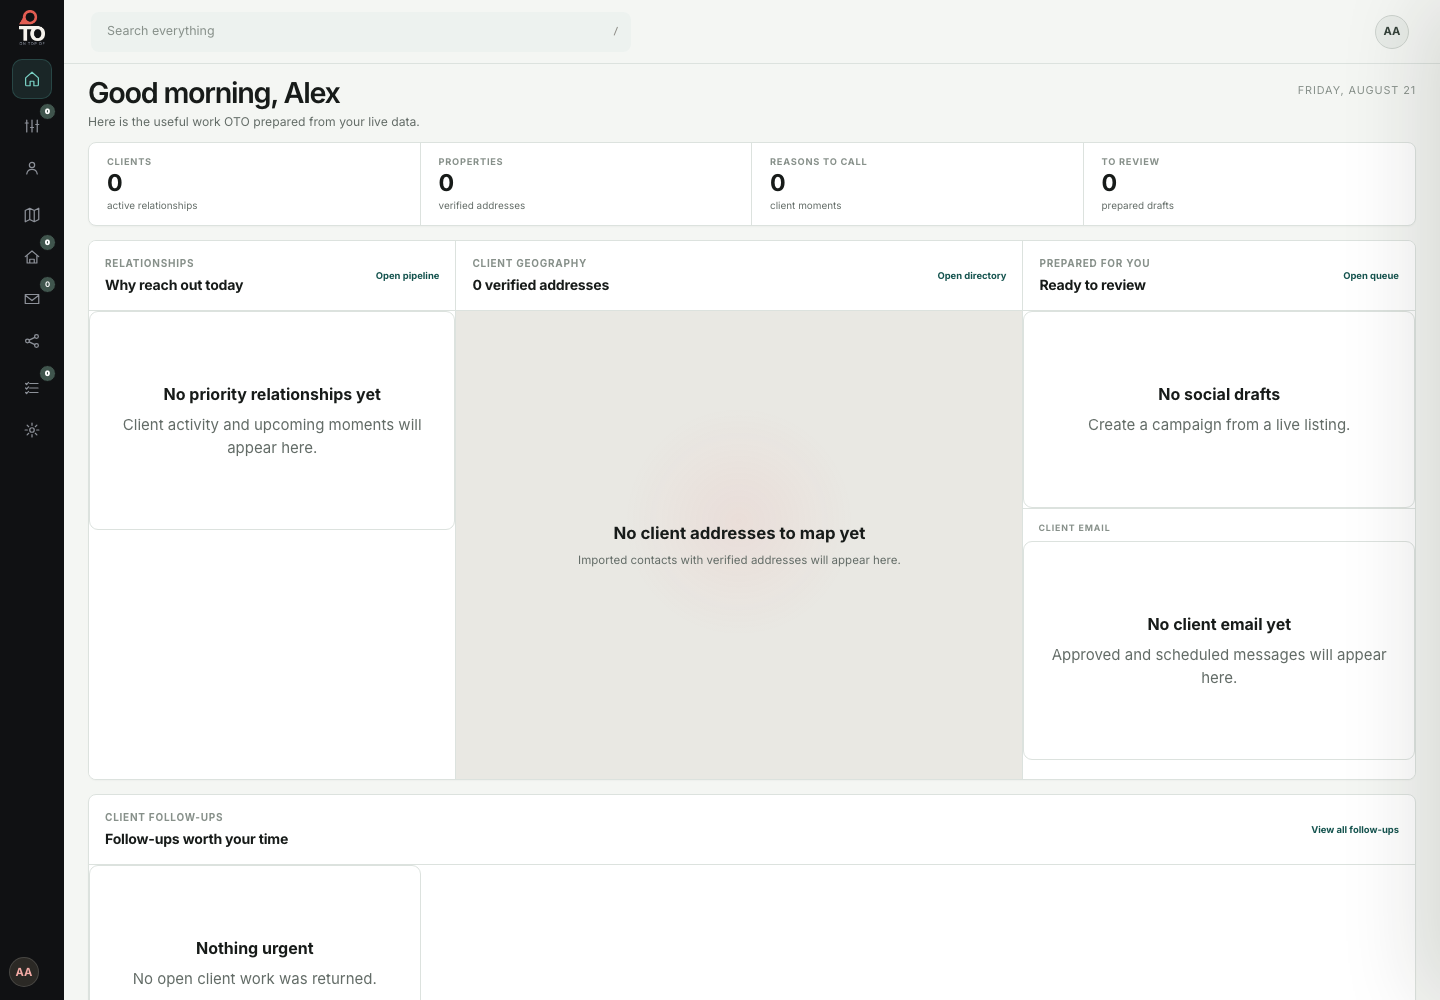Open the AA profile avatar at top right

click(x=1392, y=32)
